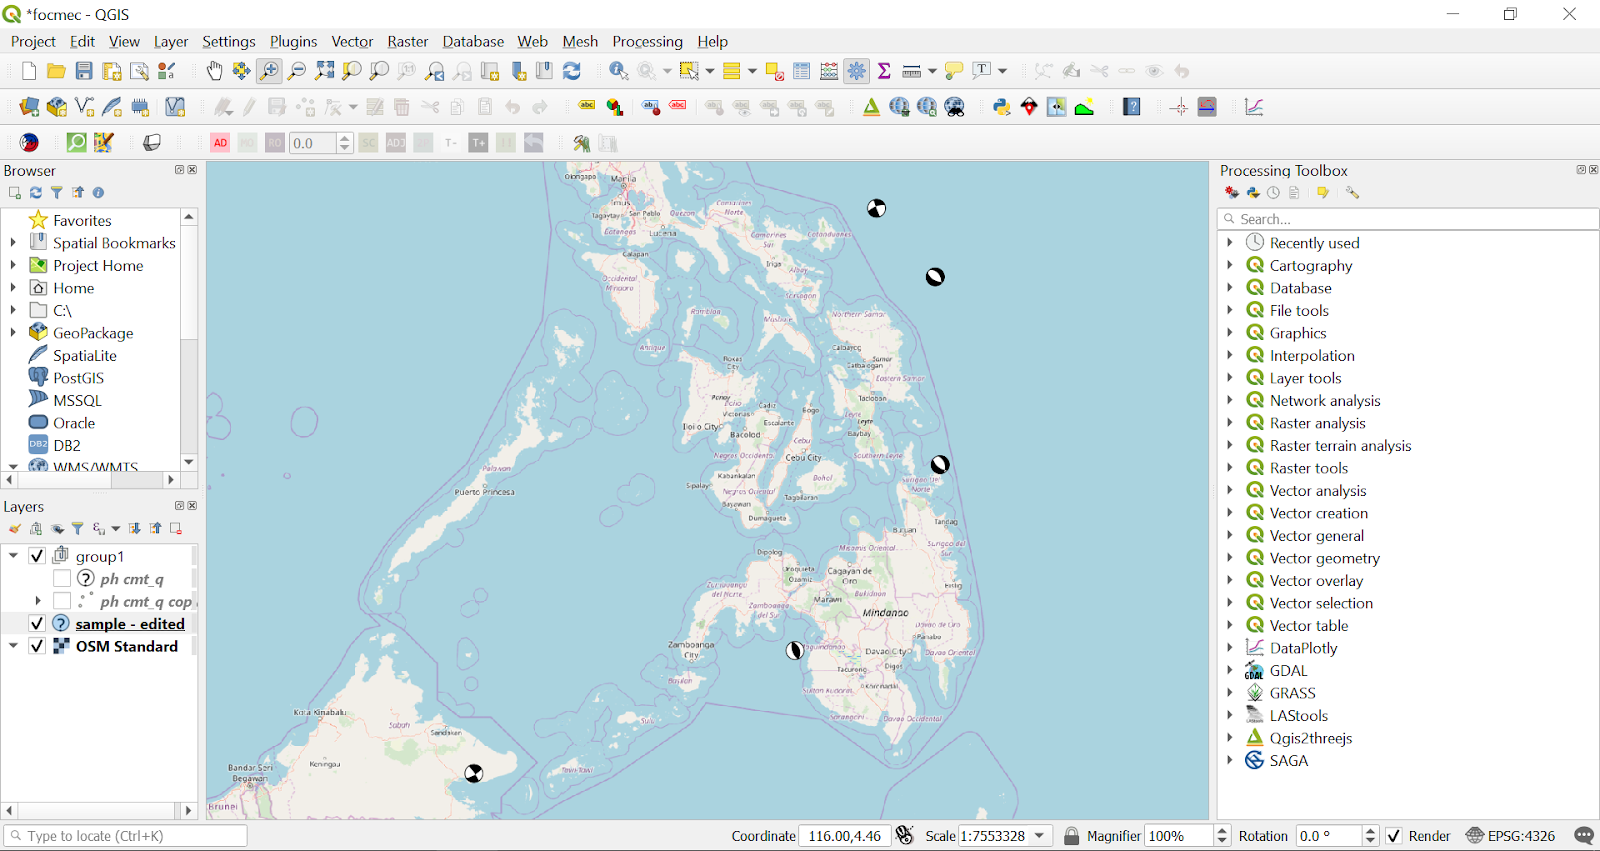Image resolution: width=1600 pixels, height=851 pixels.
Task: Select the sample - edited layer name
Action: tap(130, 624)
